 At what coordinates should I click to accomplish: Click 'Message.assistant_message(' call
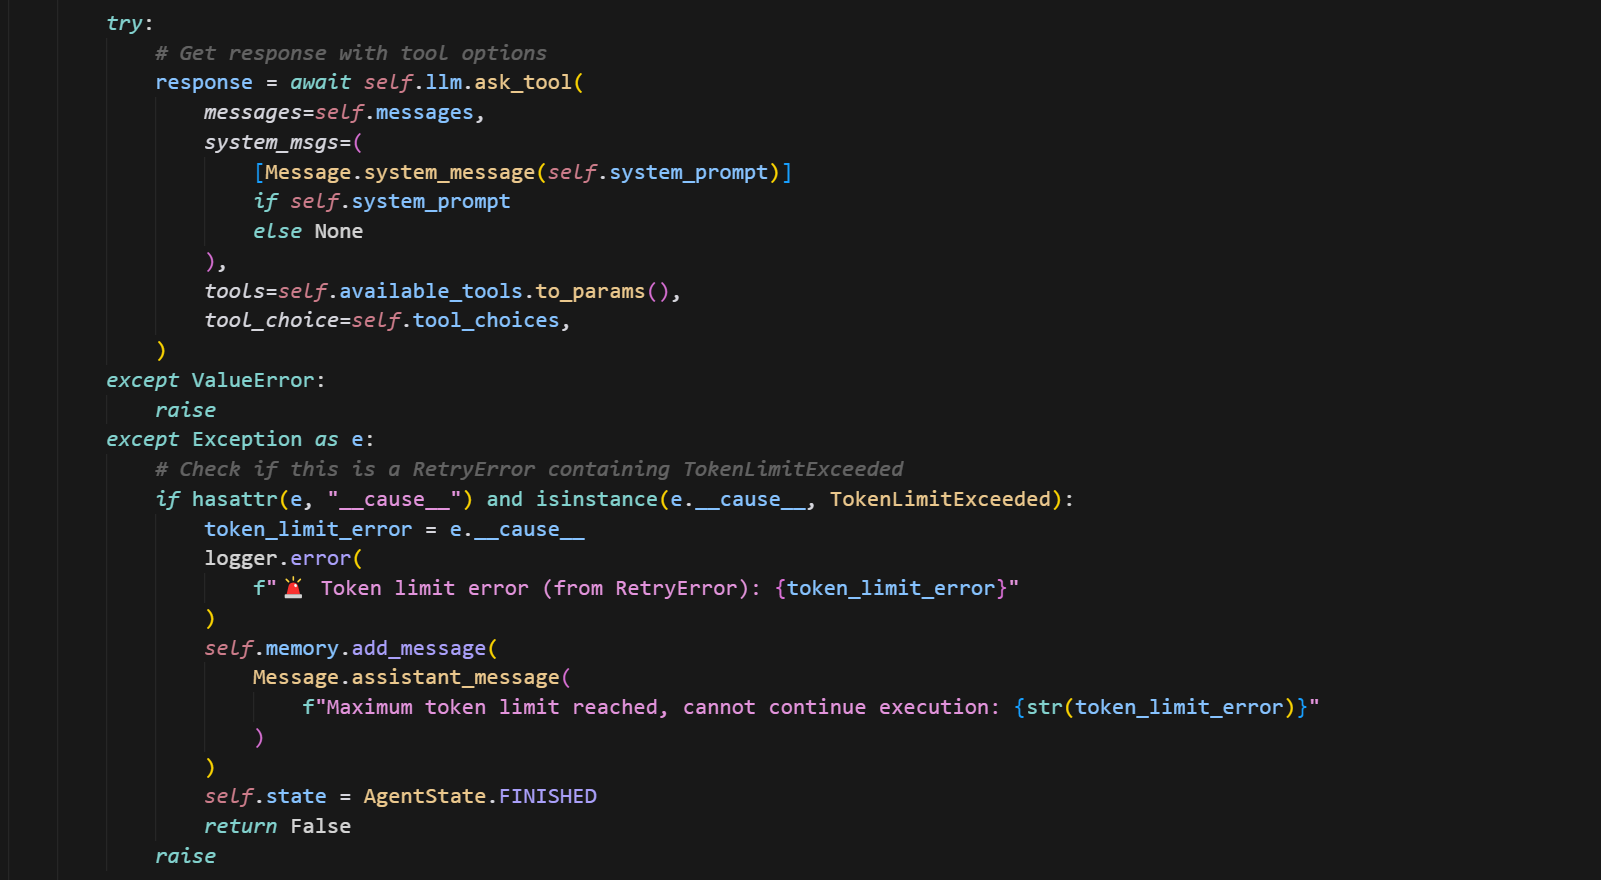[x=412, y=677]
